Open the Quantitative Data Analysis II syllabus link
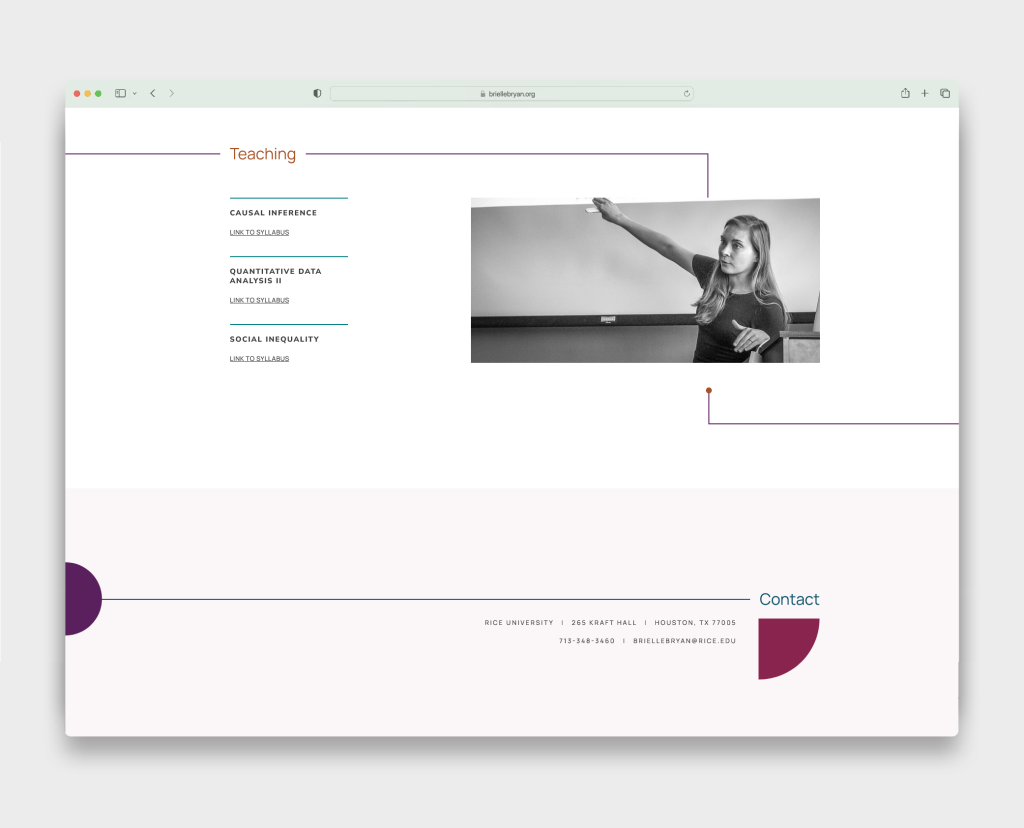 pyautogui.click(x=259, y=300)
